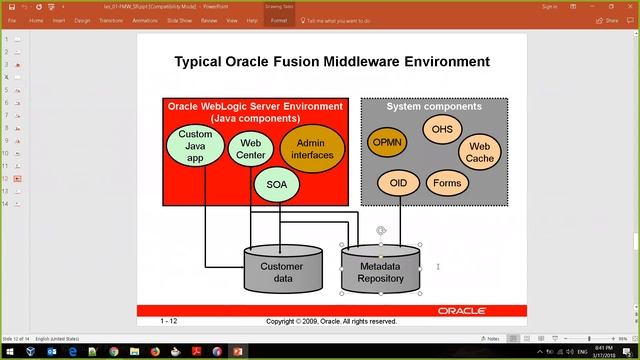The height and width of the screenshot is (360, 640).
Task: Click the Metadata Repository cylinder
Action: [380, 269]
